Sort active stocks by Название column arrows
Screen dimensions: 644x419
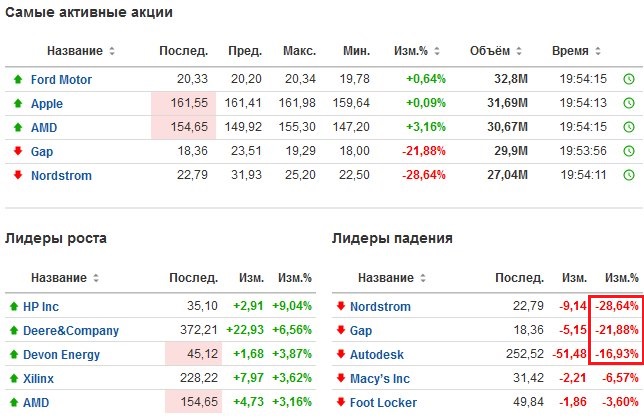[112, 51]
